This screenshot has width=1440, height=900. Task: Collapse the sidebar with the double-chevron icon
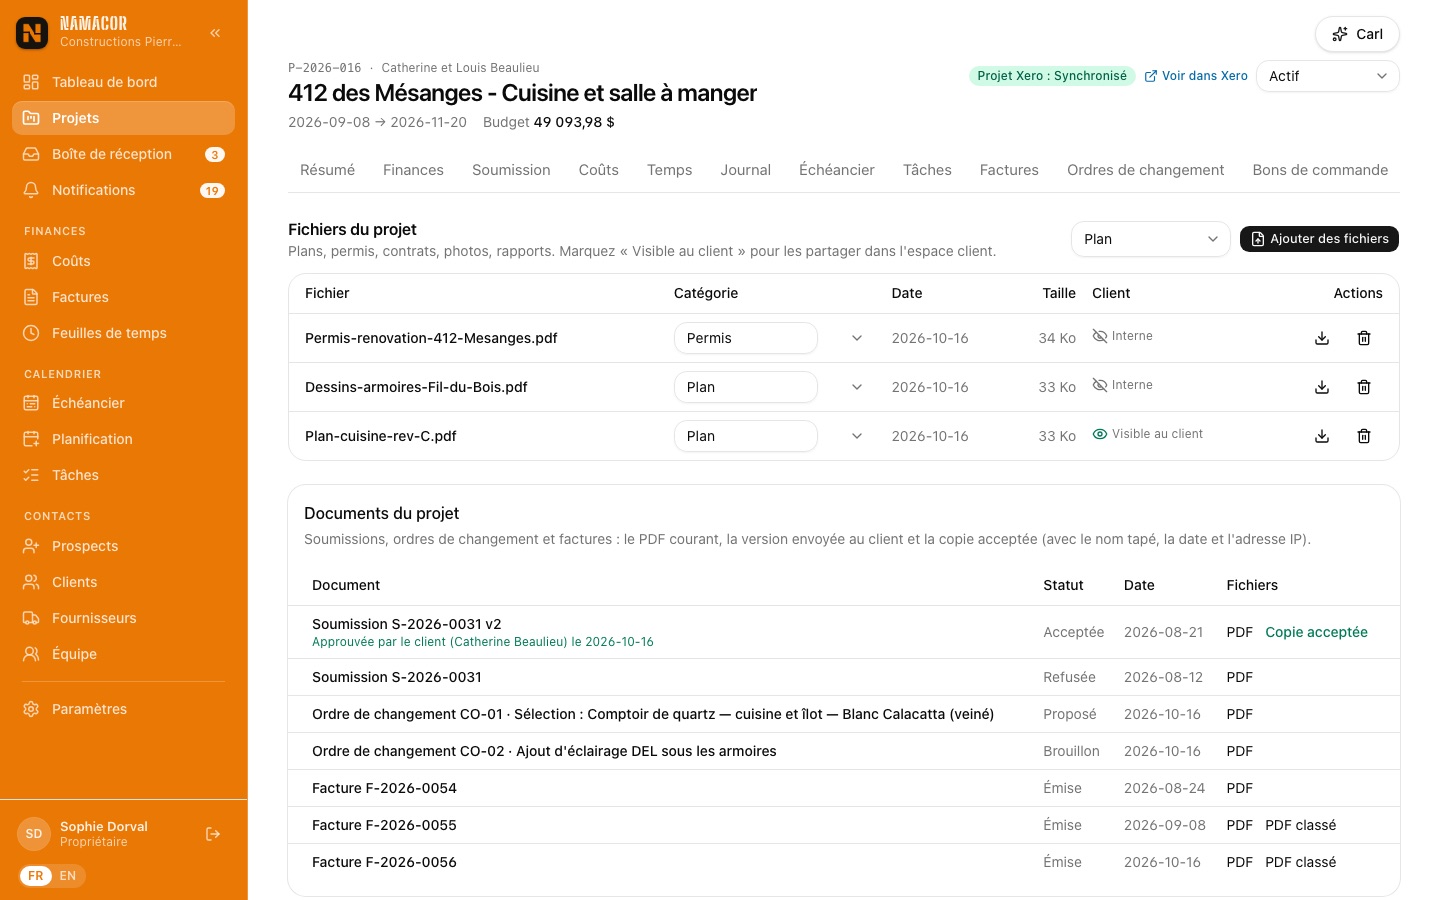coord(215,33)
